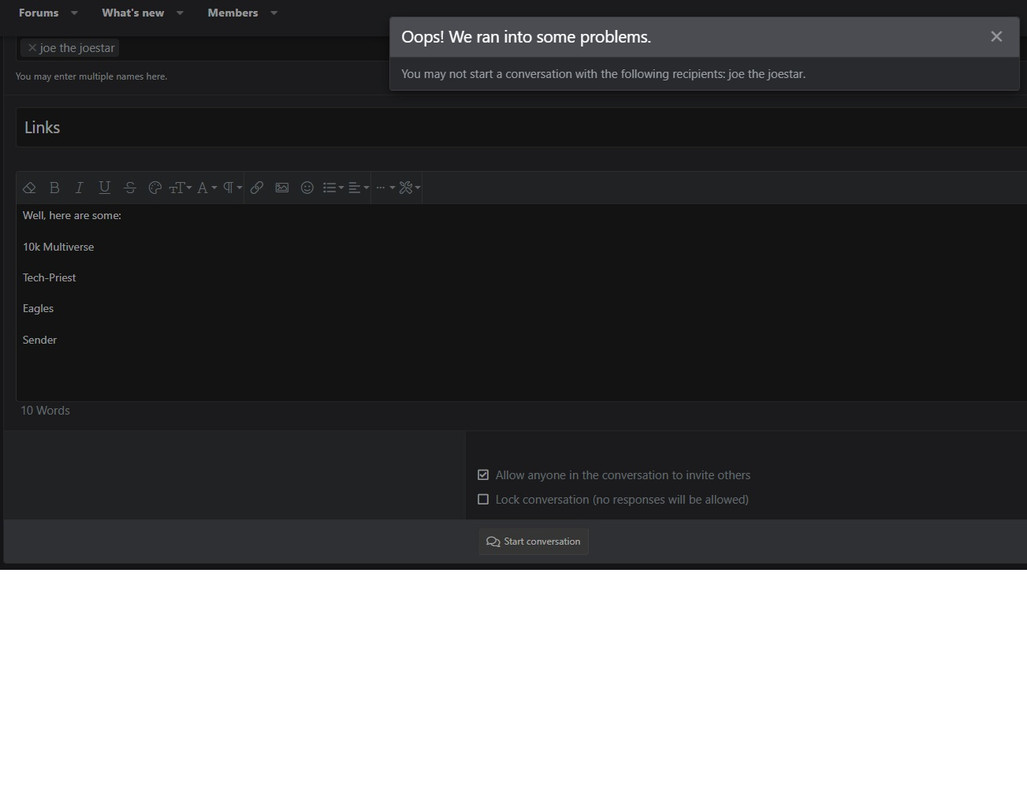Image resolution: width=1027 pixels, height=800 pixels.
Task: Toggle Italic formatting in editor
Action: tap(79, 188)
